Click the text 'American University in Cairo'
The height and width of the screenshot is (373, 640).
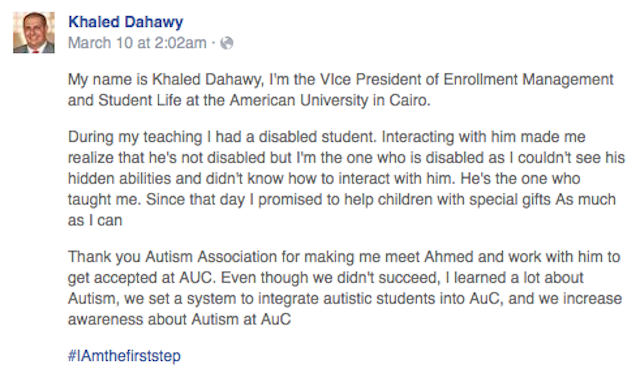(x=329, y=100)
